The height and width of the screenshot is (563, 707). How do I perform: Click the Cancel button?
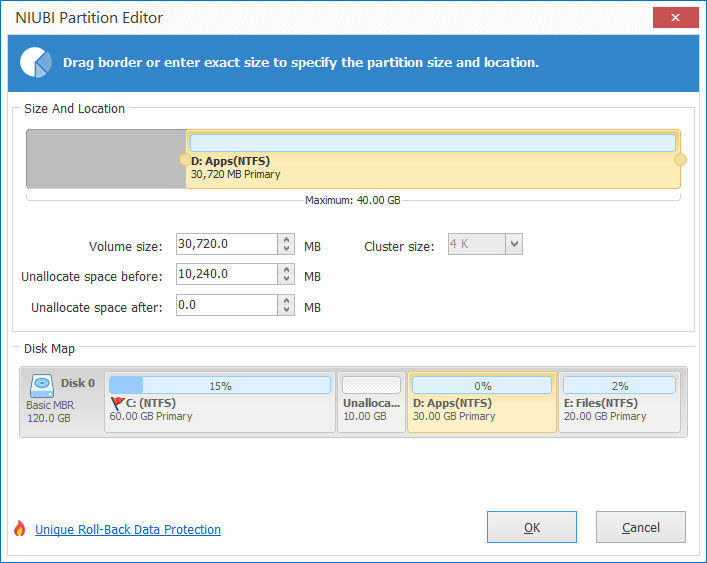point(641,527)
